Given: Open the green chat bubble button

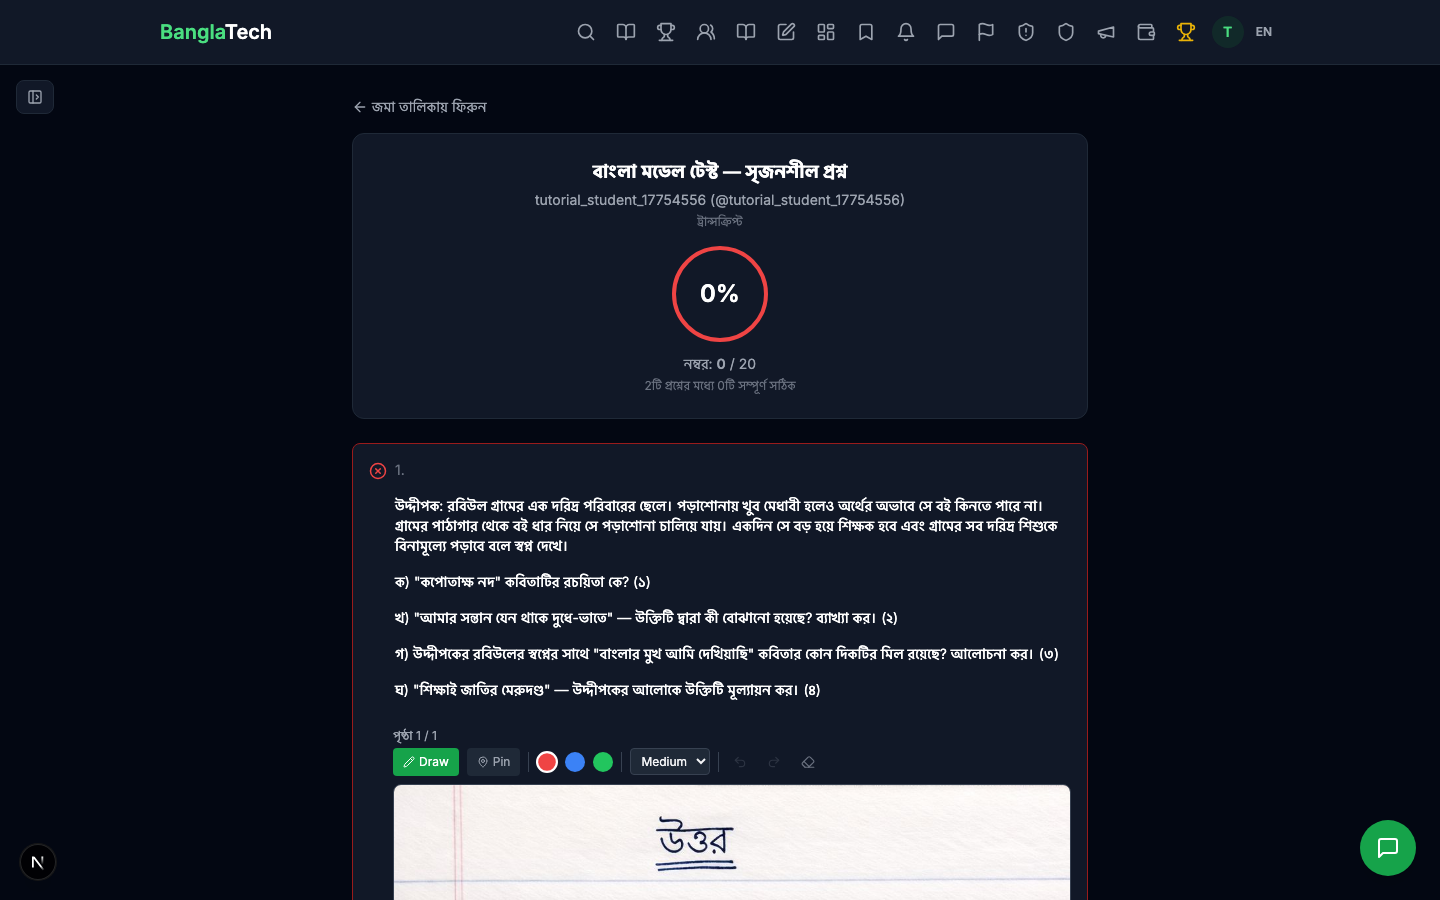Looking at the screenshot, I should tap(1388, 848).
